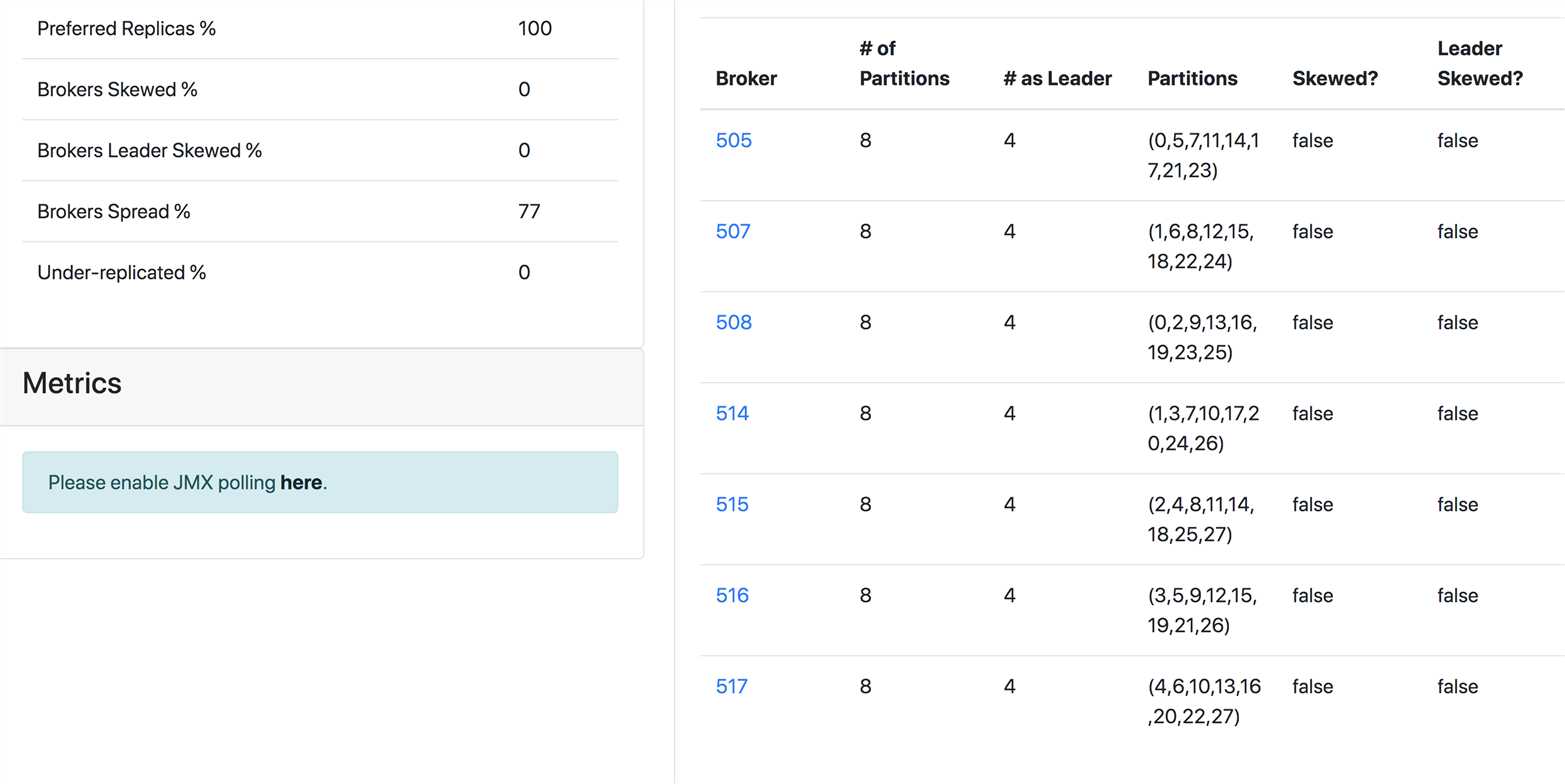Select the Brokers Spread value 77

click(529, 212)
